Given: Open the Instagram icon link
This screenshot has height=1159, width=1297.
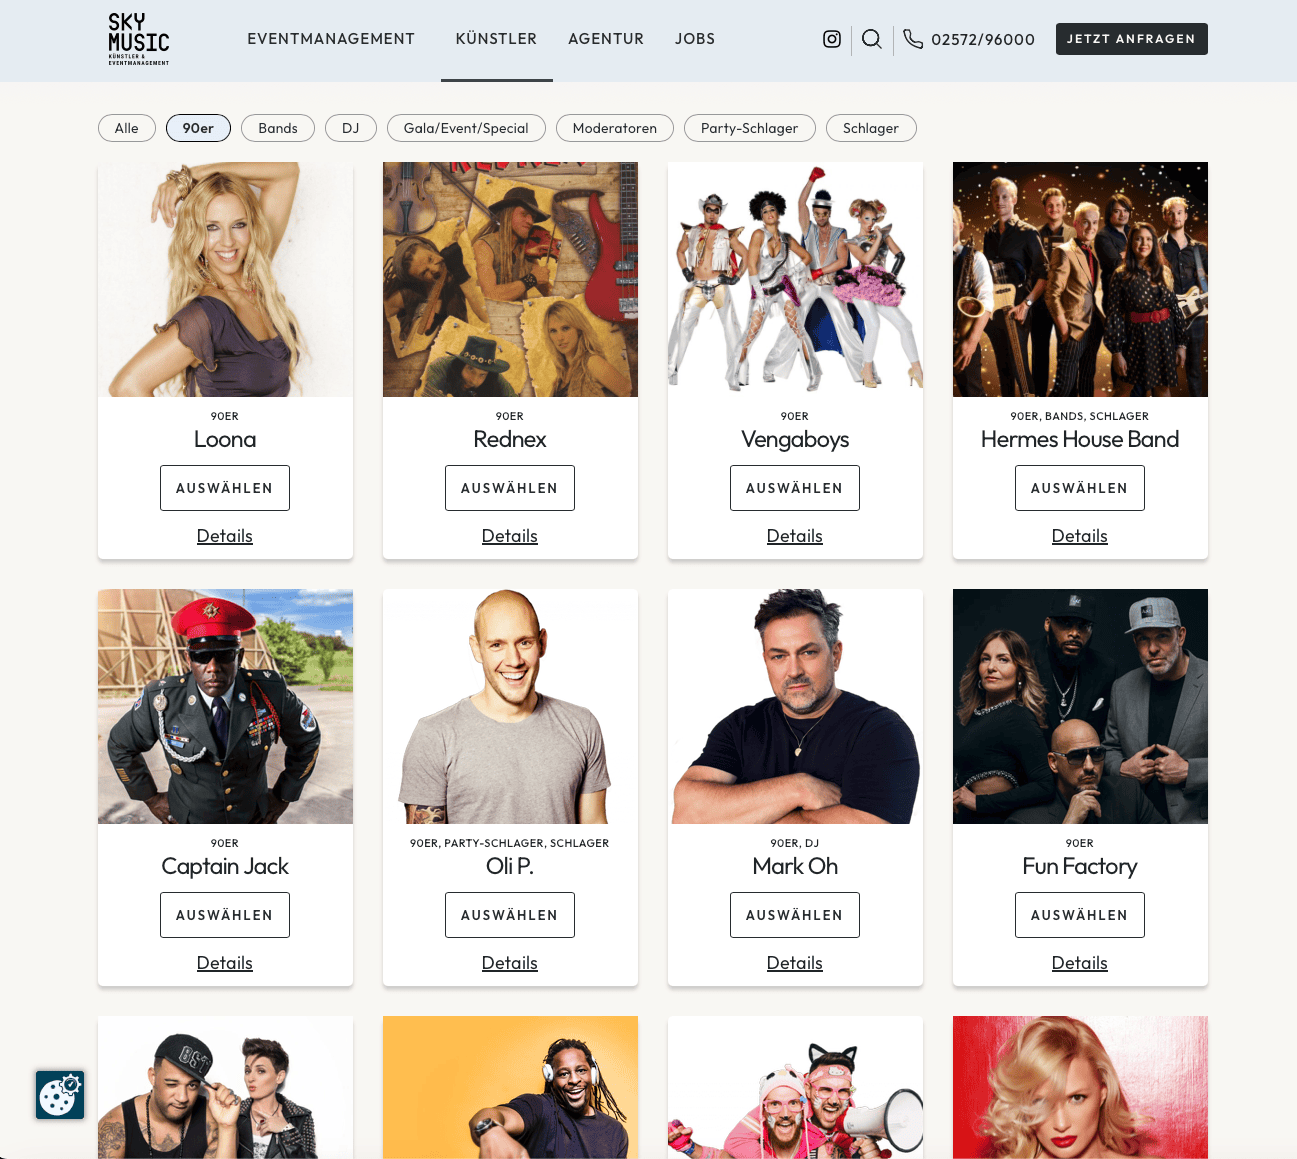Looking at the screenshot, I should click(831, 39).
